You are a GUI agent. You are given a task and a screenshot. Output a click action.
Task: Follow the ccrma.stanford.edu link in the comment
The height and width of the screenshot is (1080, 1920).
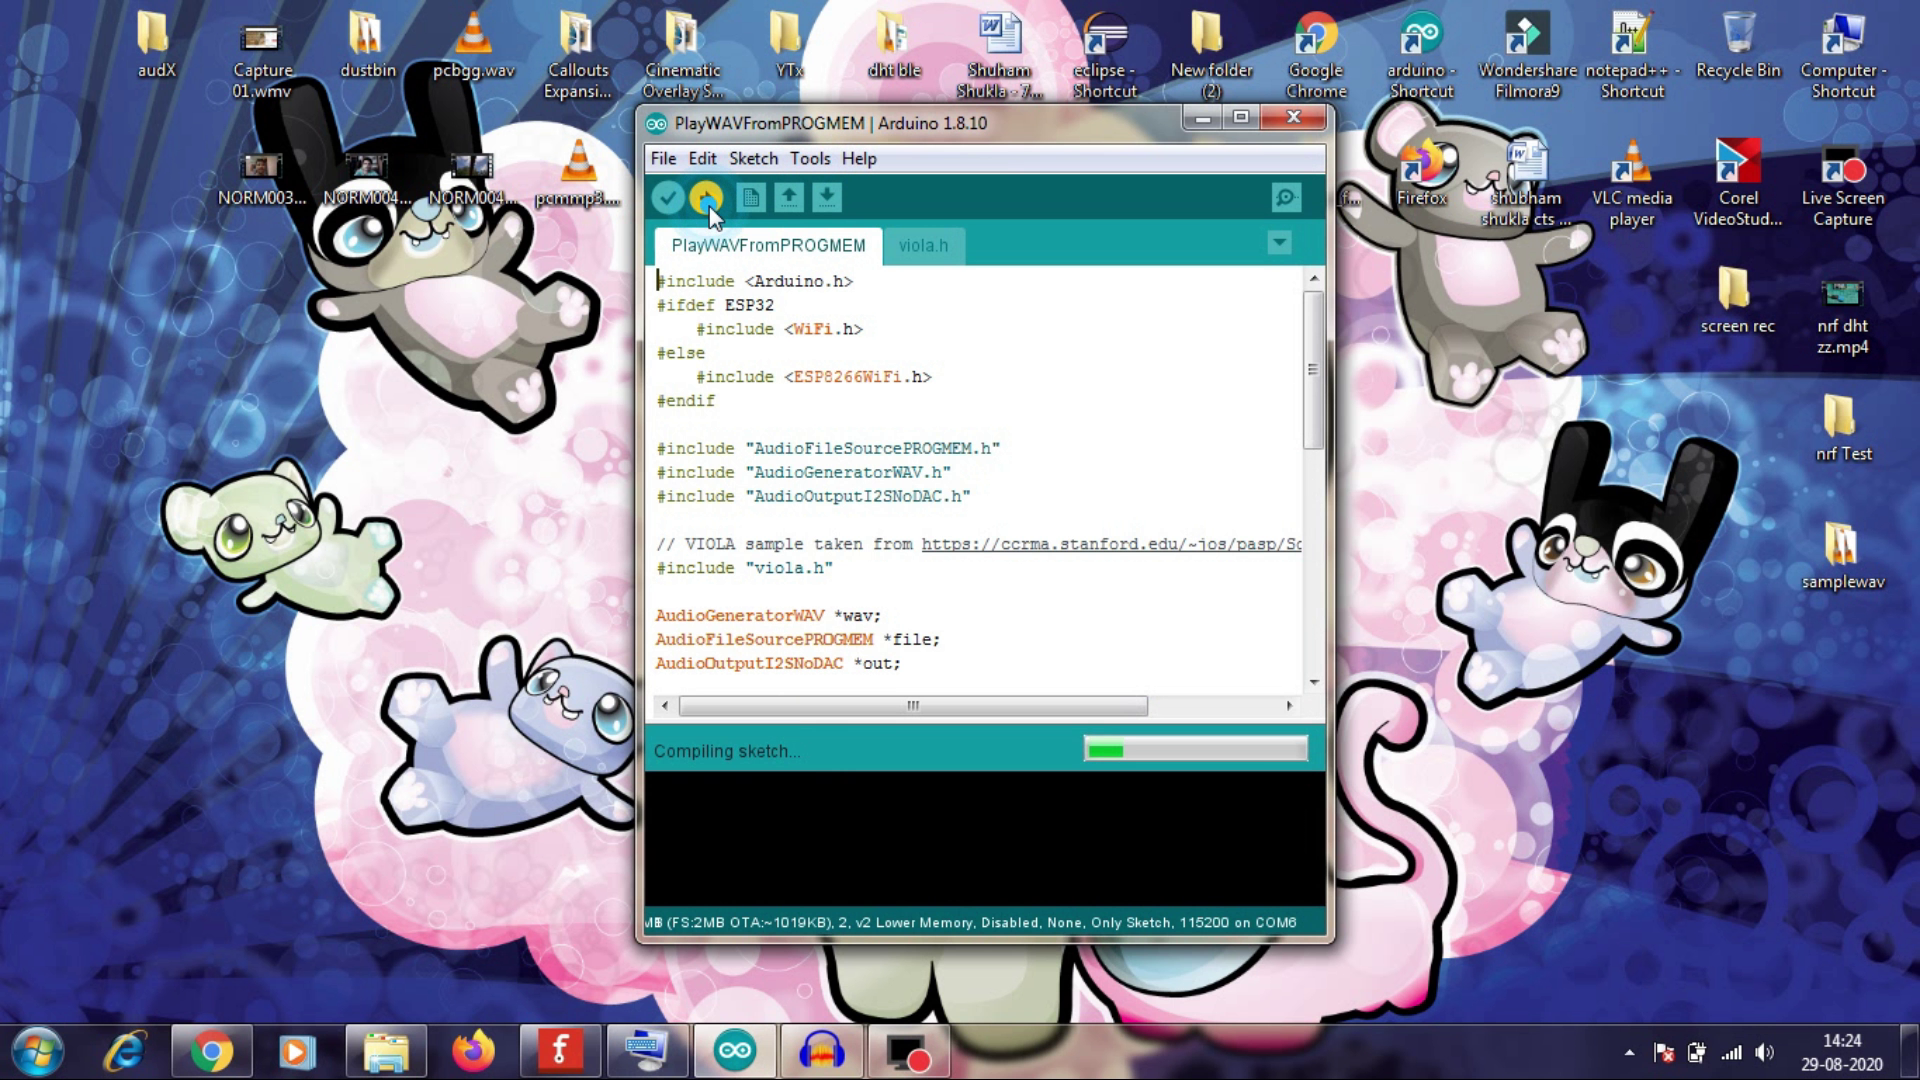[1111, 544]
